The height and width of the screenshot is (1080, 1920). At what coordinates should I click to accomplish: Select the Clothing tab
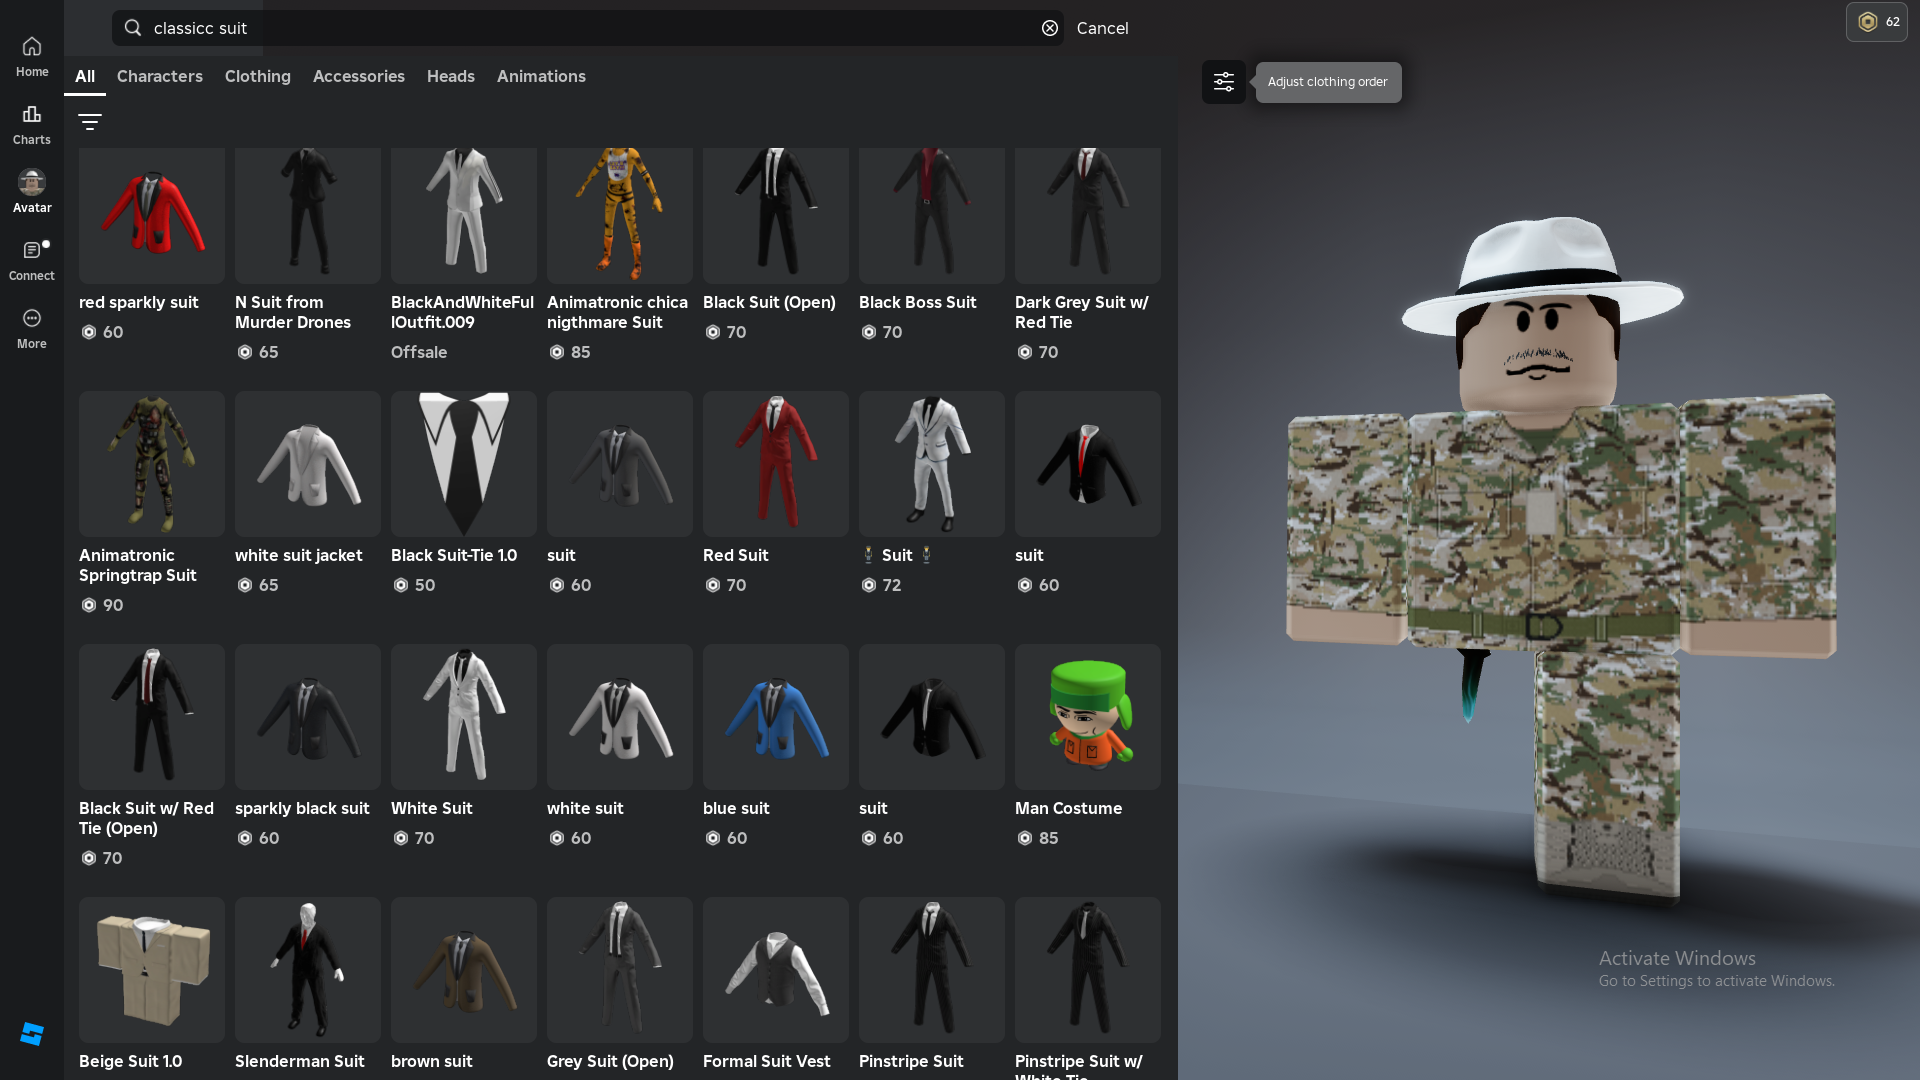257,76
